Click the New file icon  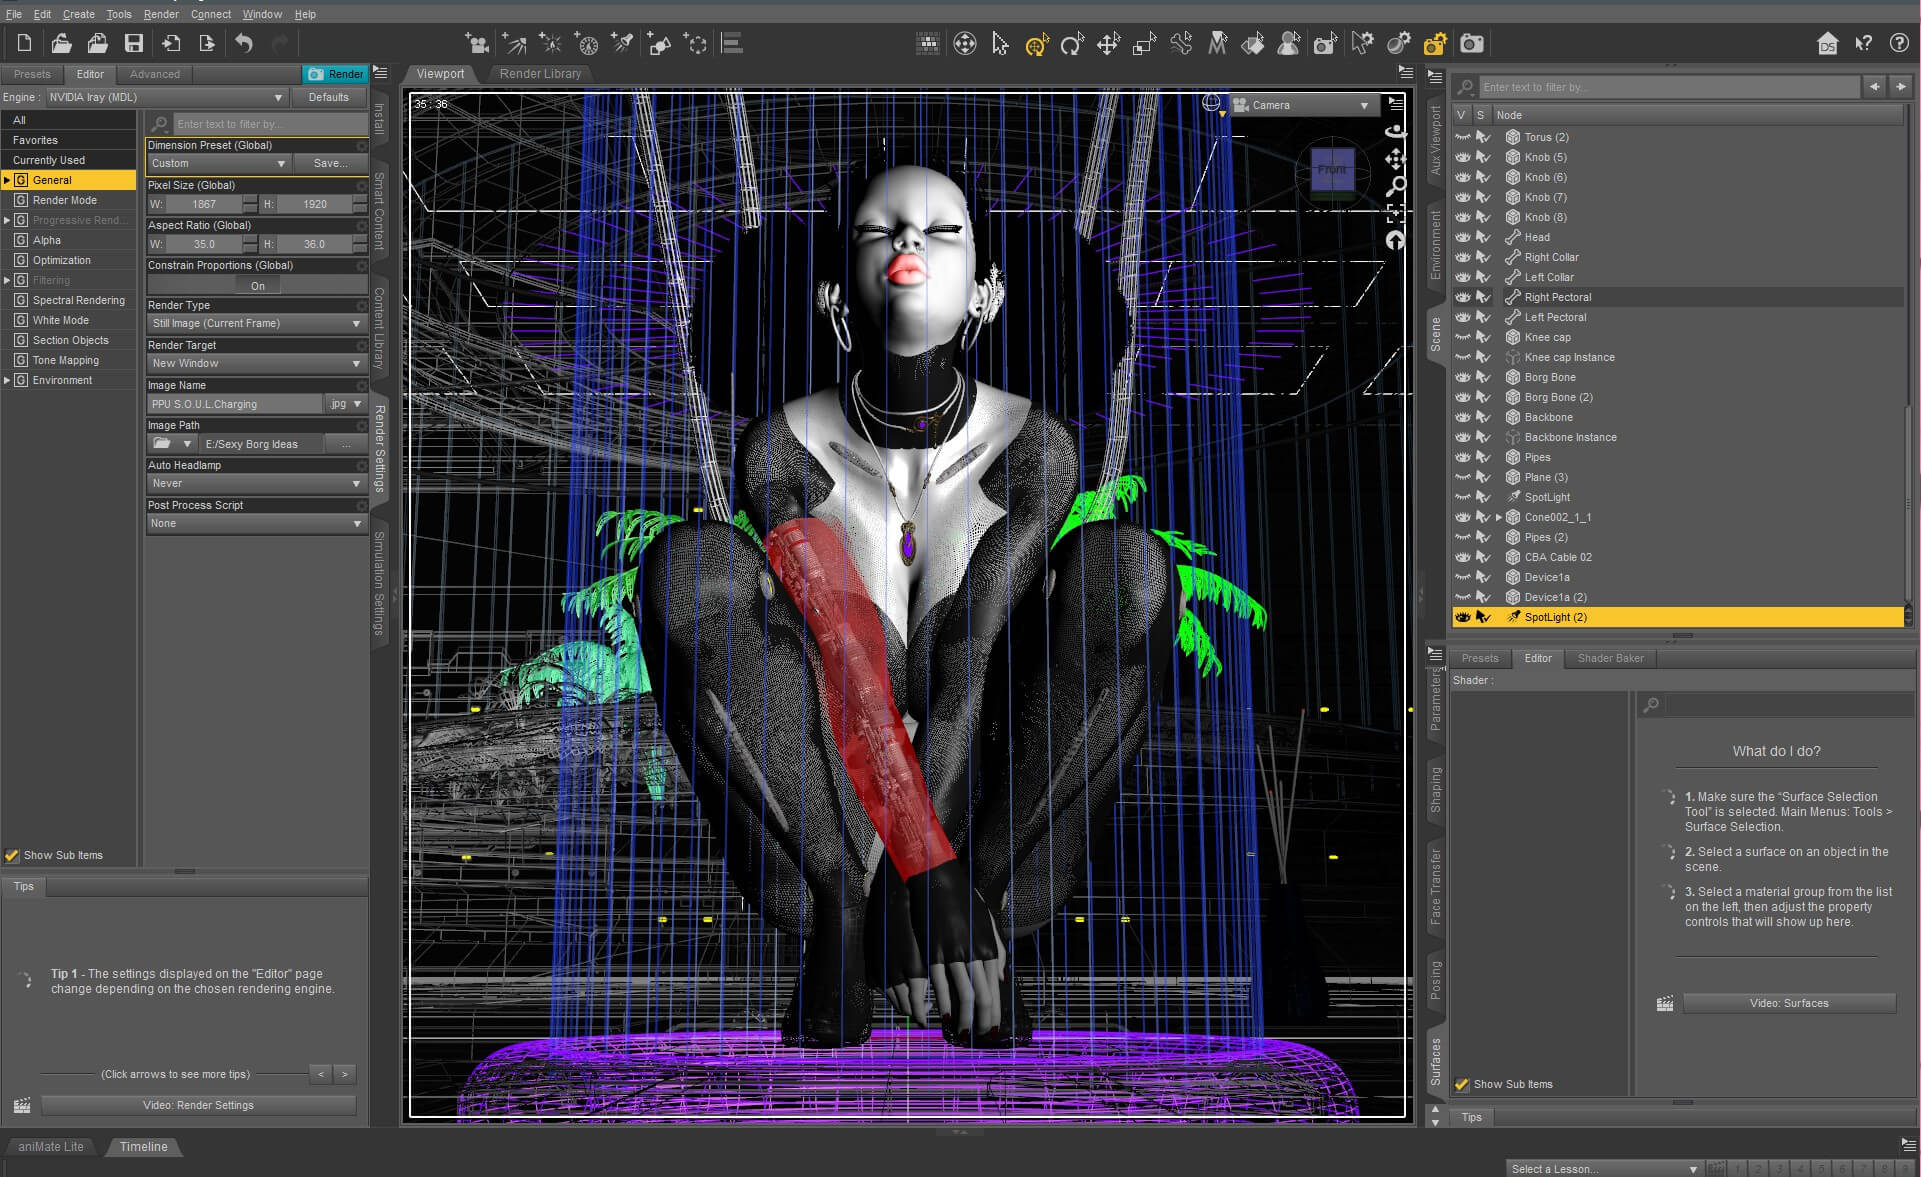tap(24, 43)
